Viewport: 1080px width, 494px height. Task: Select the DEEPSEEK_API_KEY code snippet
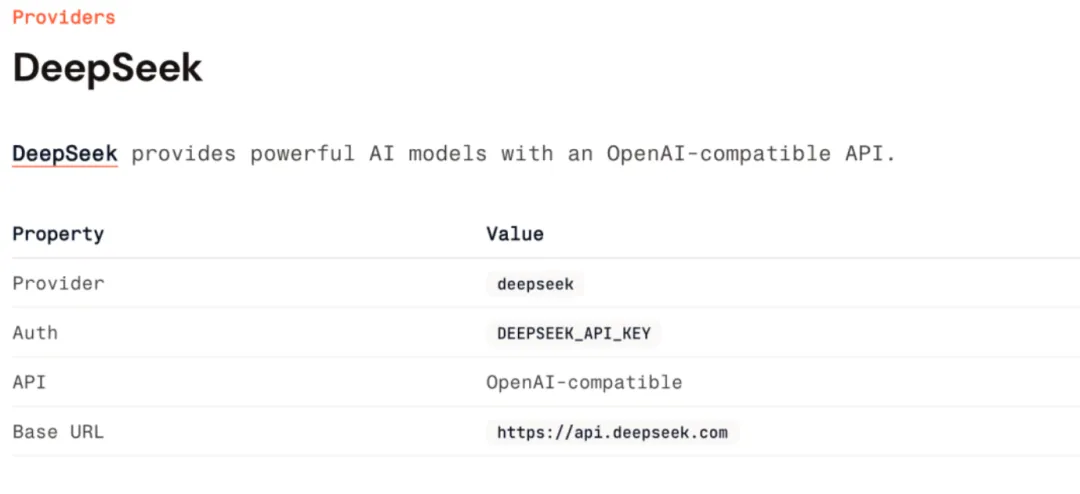tap(574, 333)
